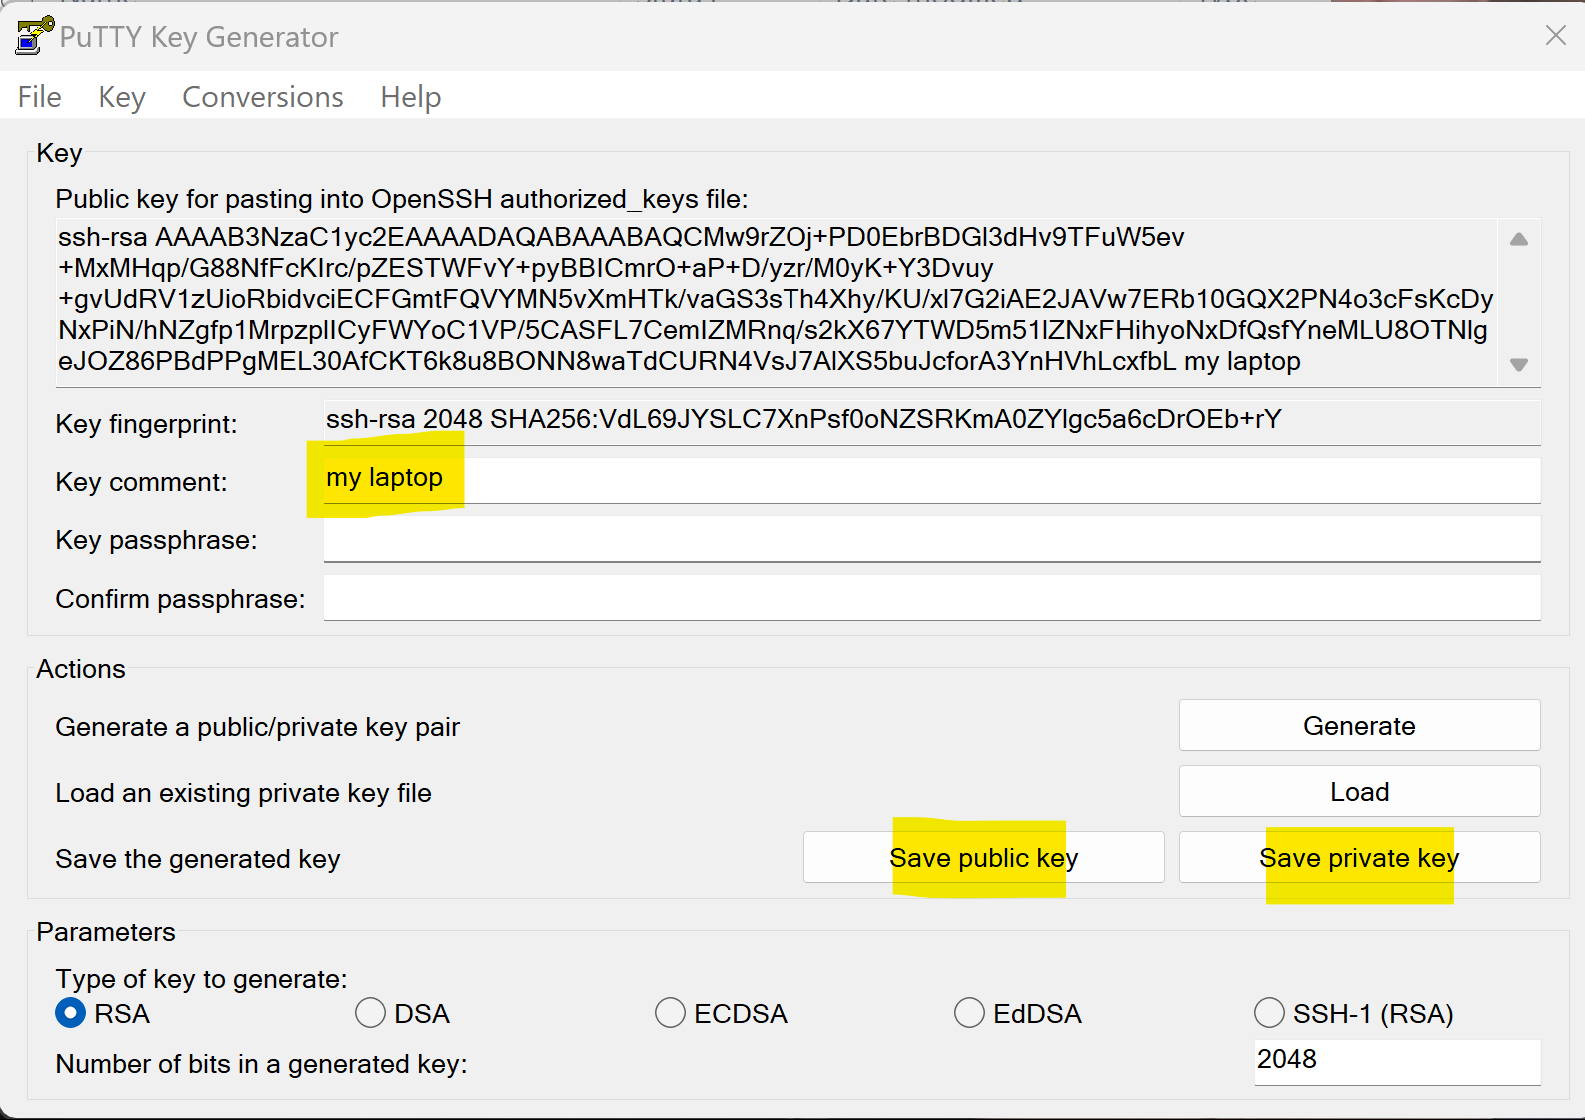The width and height of the screenshot is (1585, 1120).
Task: Click 'Public key for pasting into OpenSSH' label
Action: [x=401, y=199]
